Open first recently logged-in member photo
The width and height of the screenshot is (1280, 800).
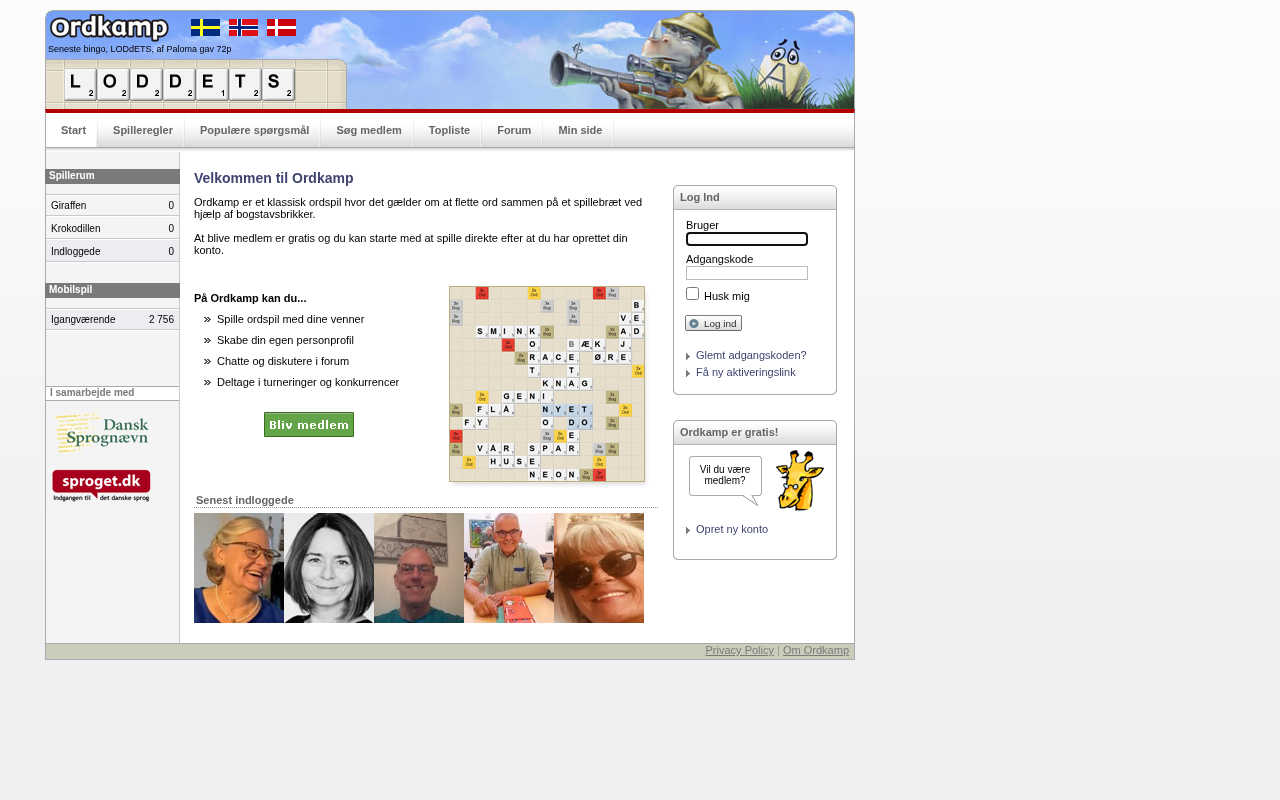pos(239,568)
